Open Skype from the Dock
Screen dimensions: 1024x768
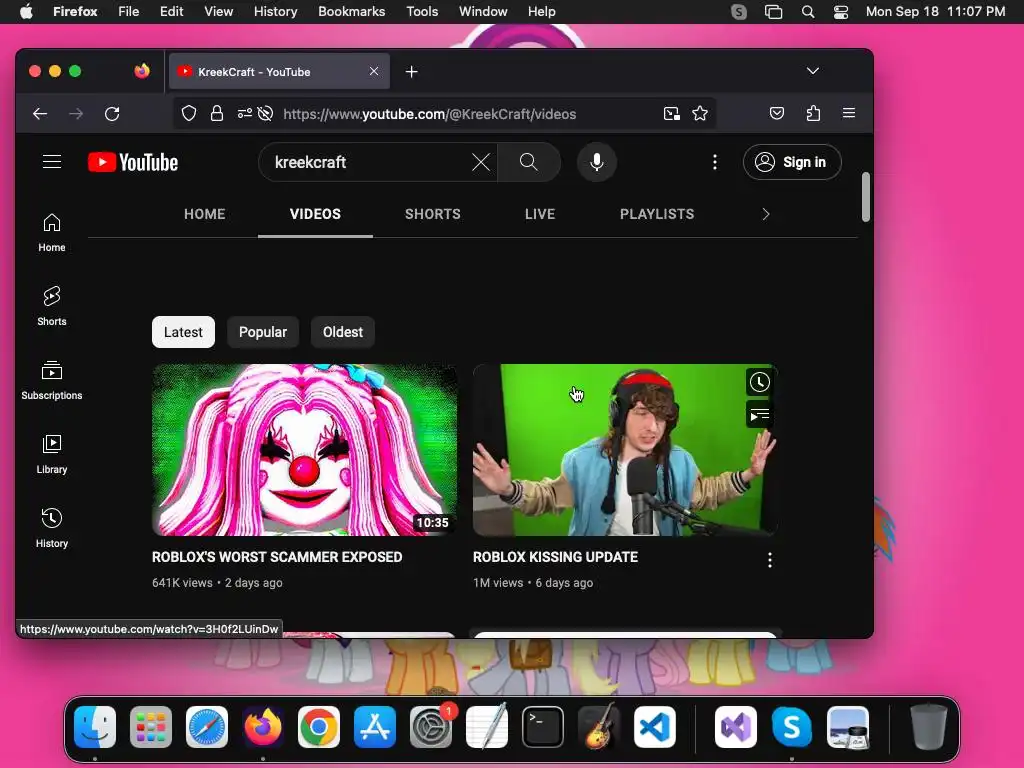pyautogui.click(x=792, y=727)
